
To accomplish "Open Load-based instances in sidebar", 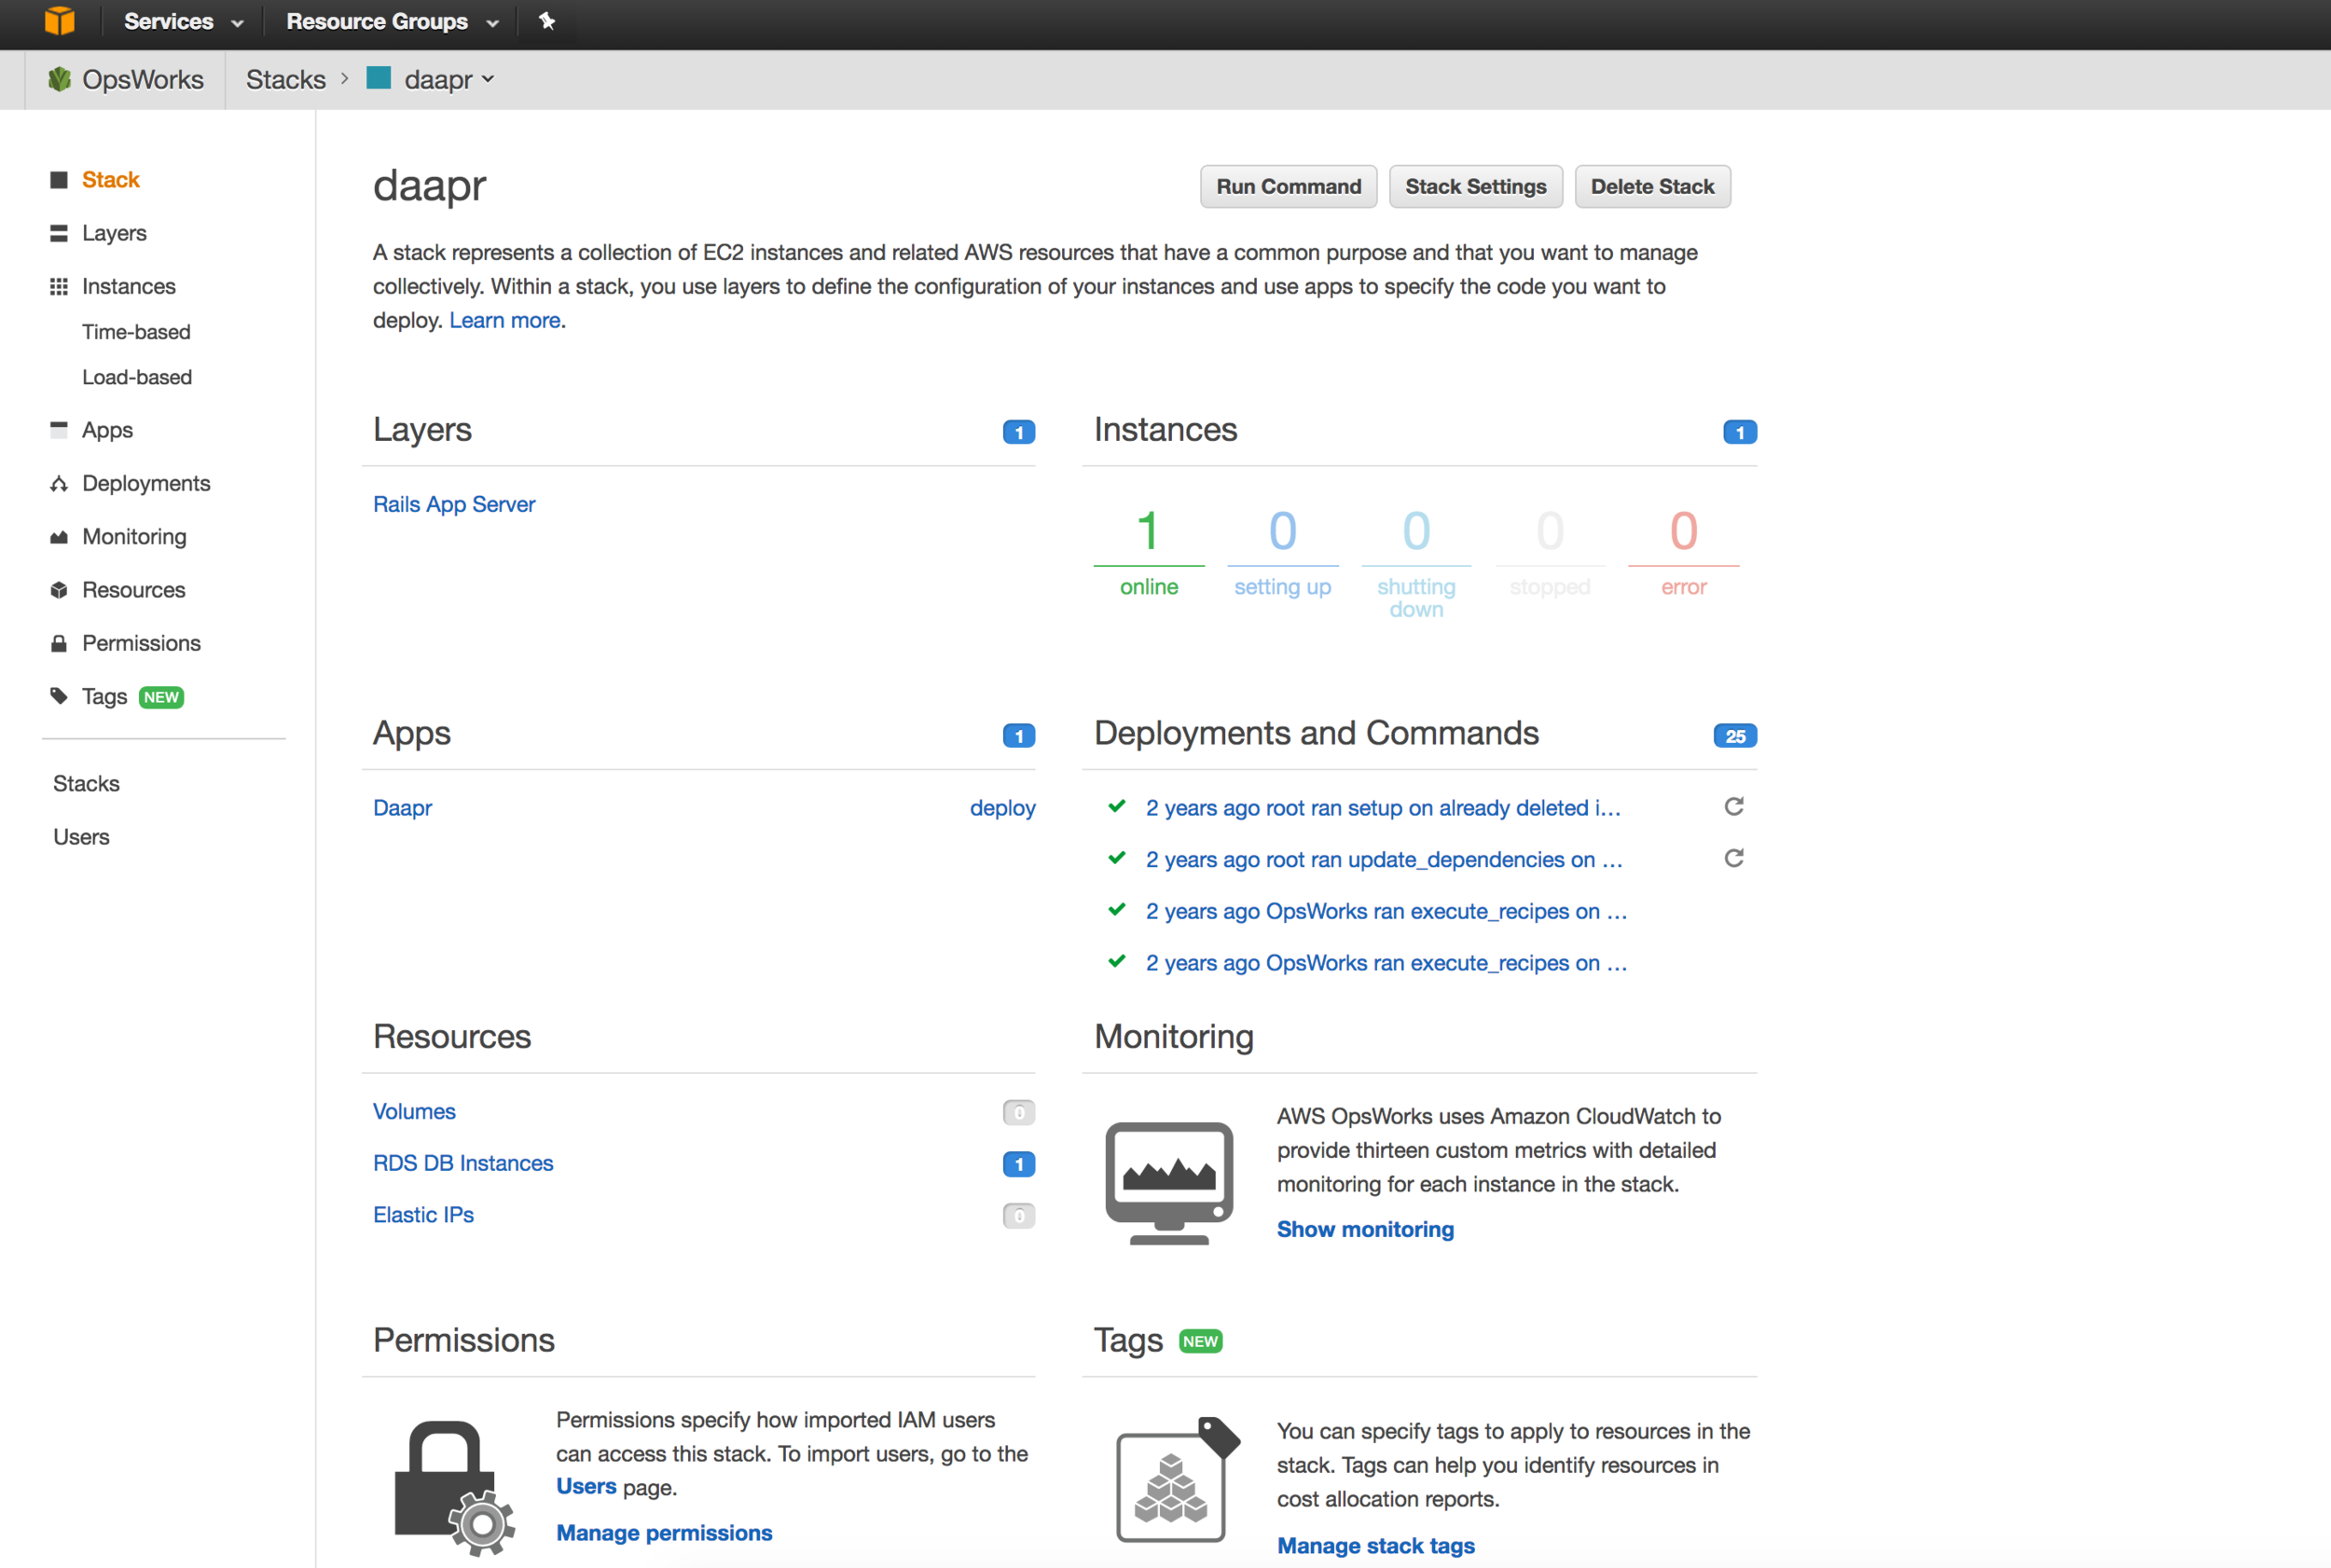I will pyautogui.click(x=137, y=377).
